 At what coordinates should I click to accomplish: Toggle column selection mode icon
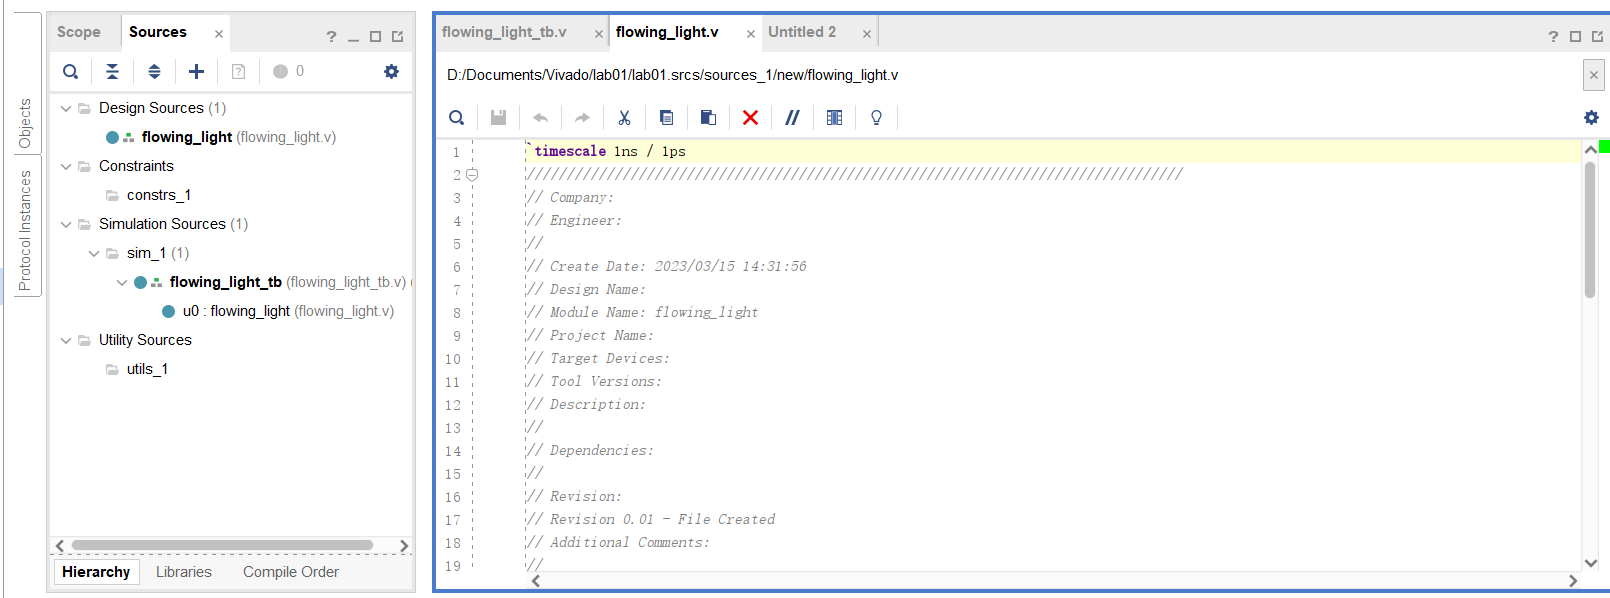tap(834, 118)
